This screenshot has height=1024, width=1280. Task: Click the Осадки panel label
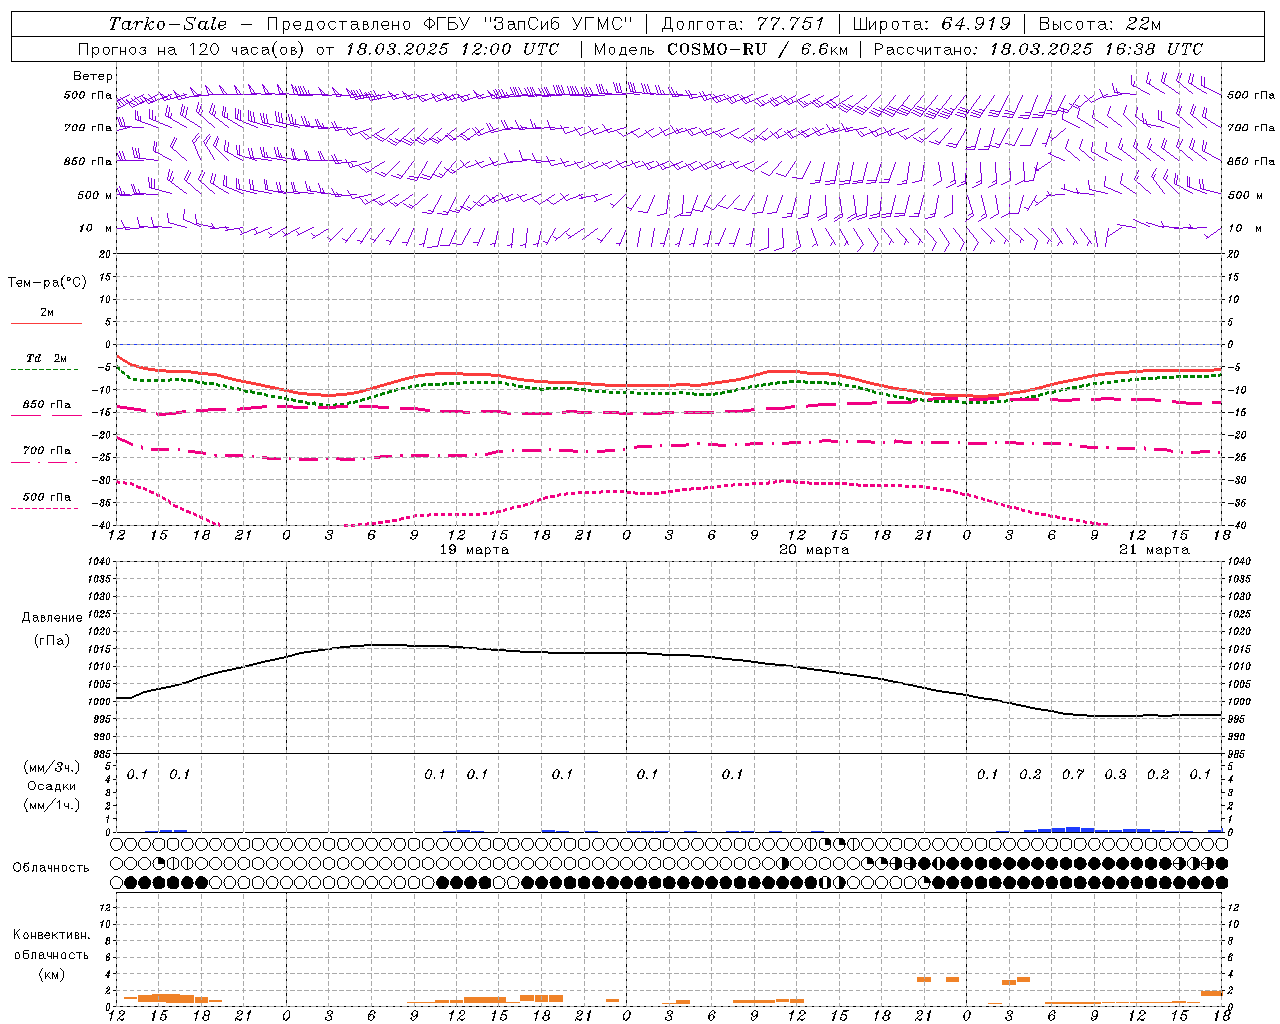click(52, 786)
